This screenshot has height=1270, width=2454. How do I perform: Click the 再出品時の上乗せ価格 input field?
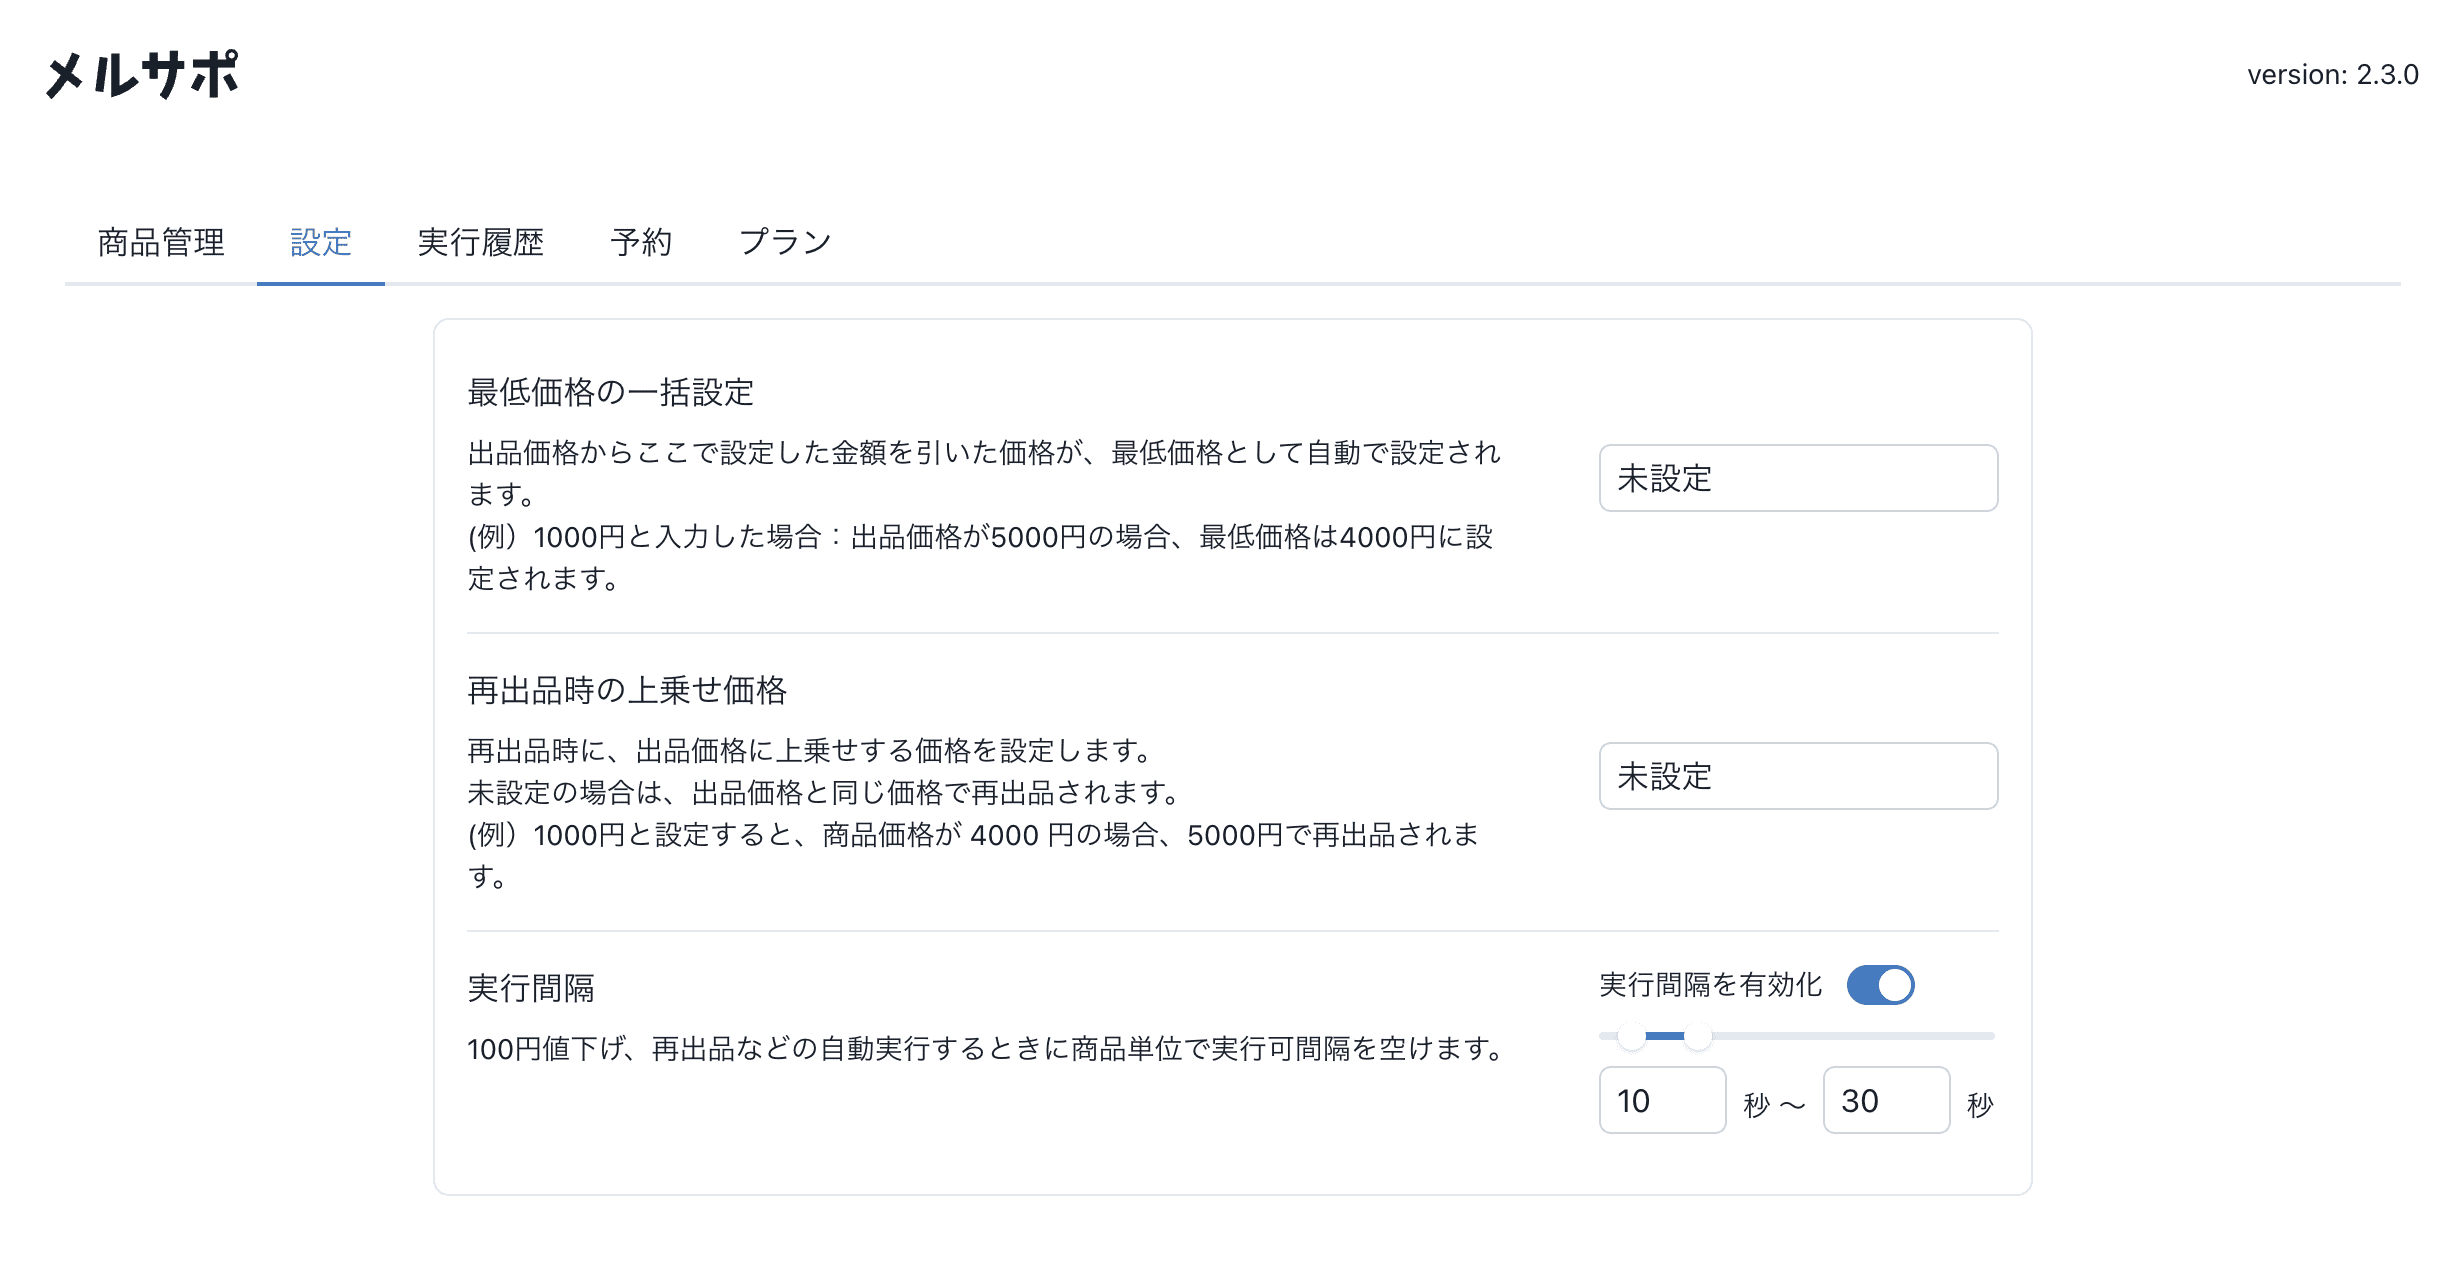coord(1797,776)
